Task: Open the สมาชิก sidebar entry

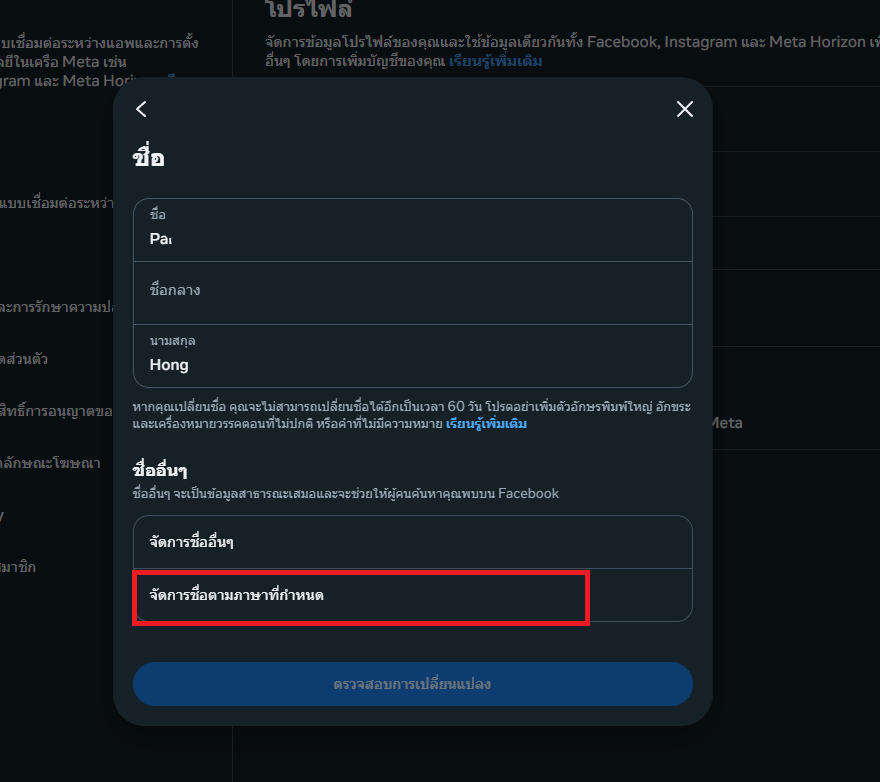Action: click(18, 567)
